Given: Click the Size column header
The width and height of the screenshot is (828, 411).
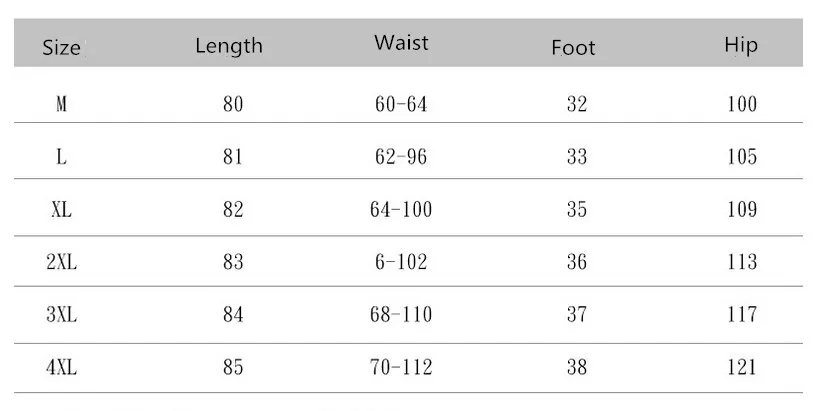Looking at the screenshot, I should 61,47.
